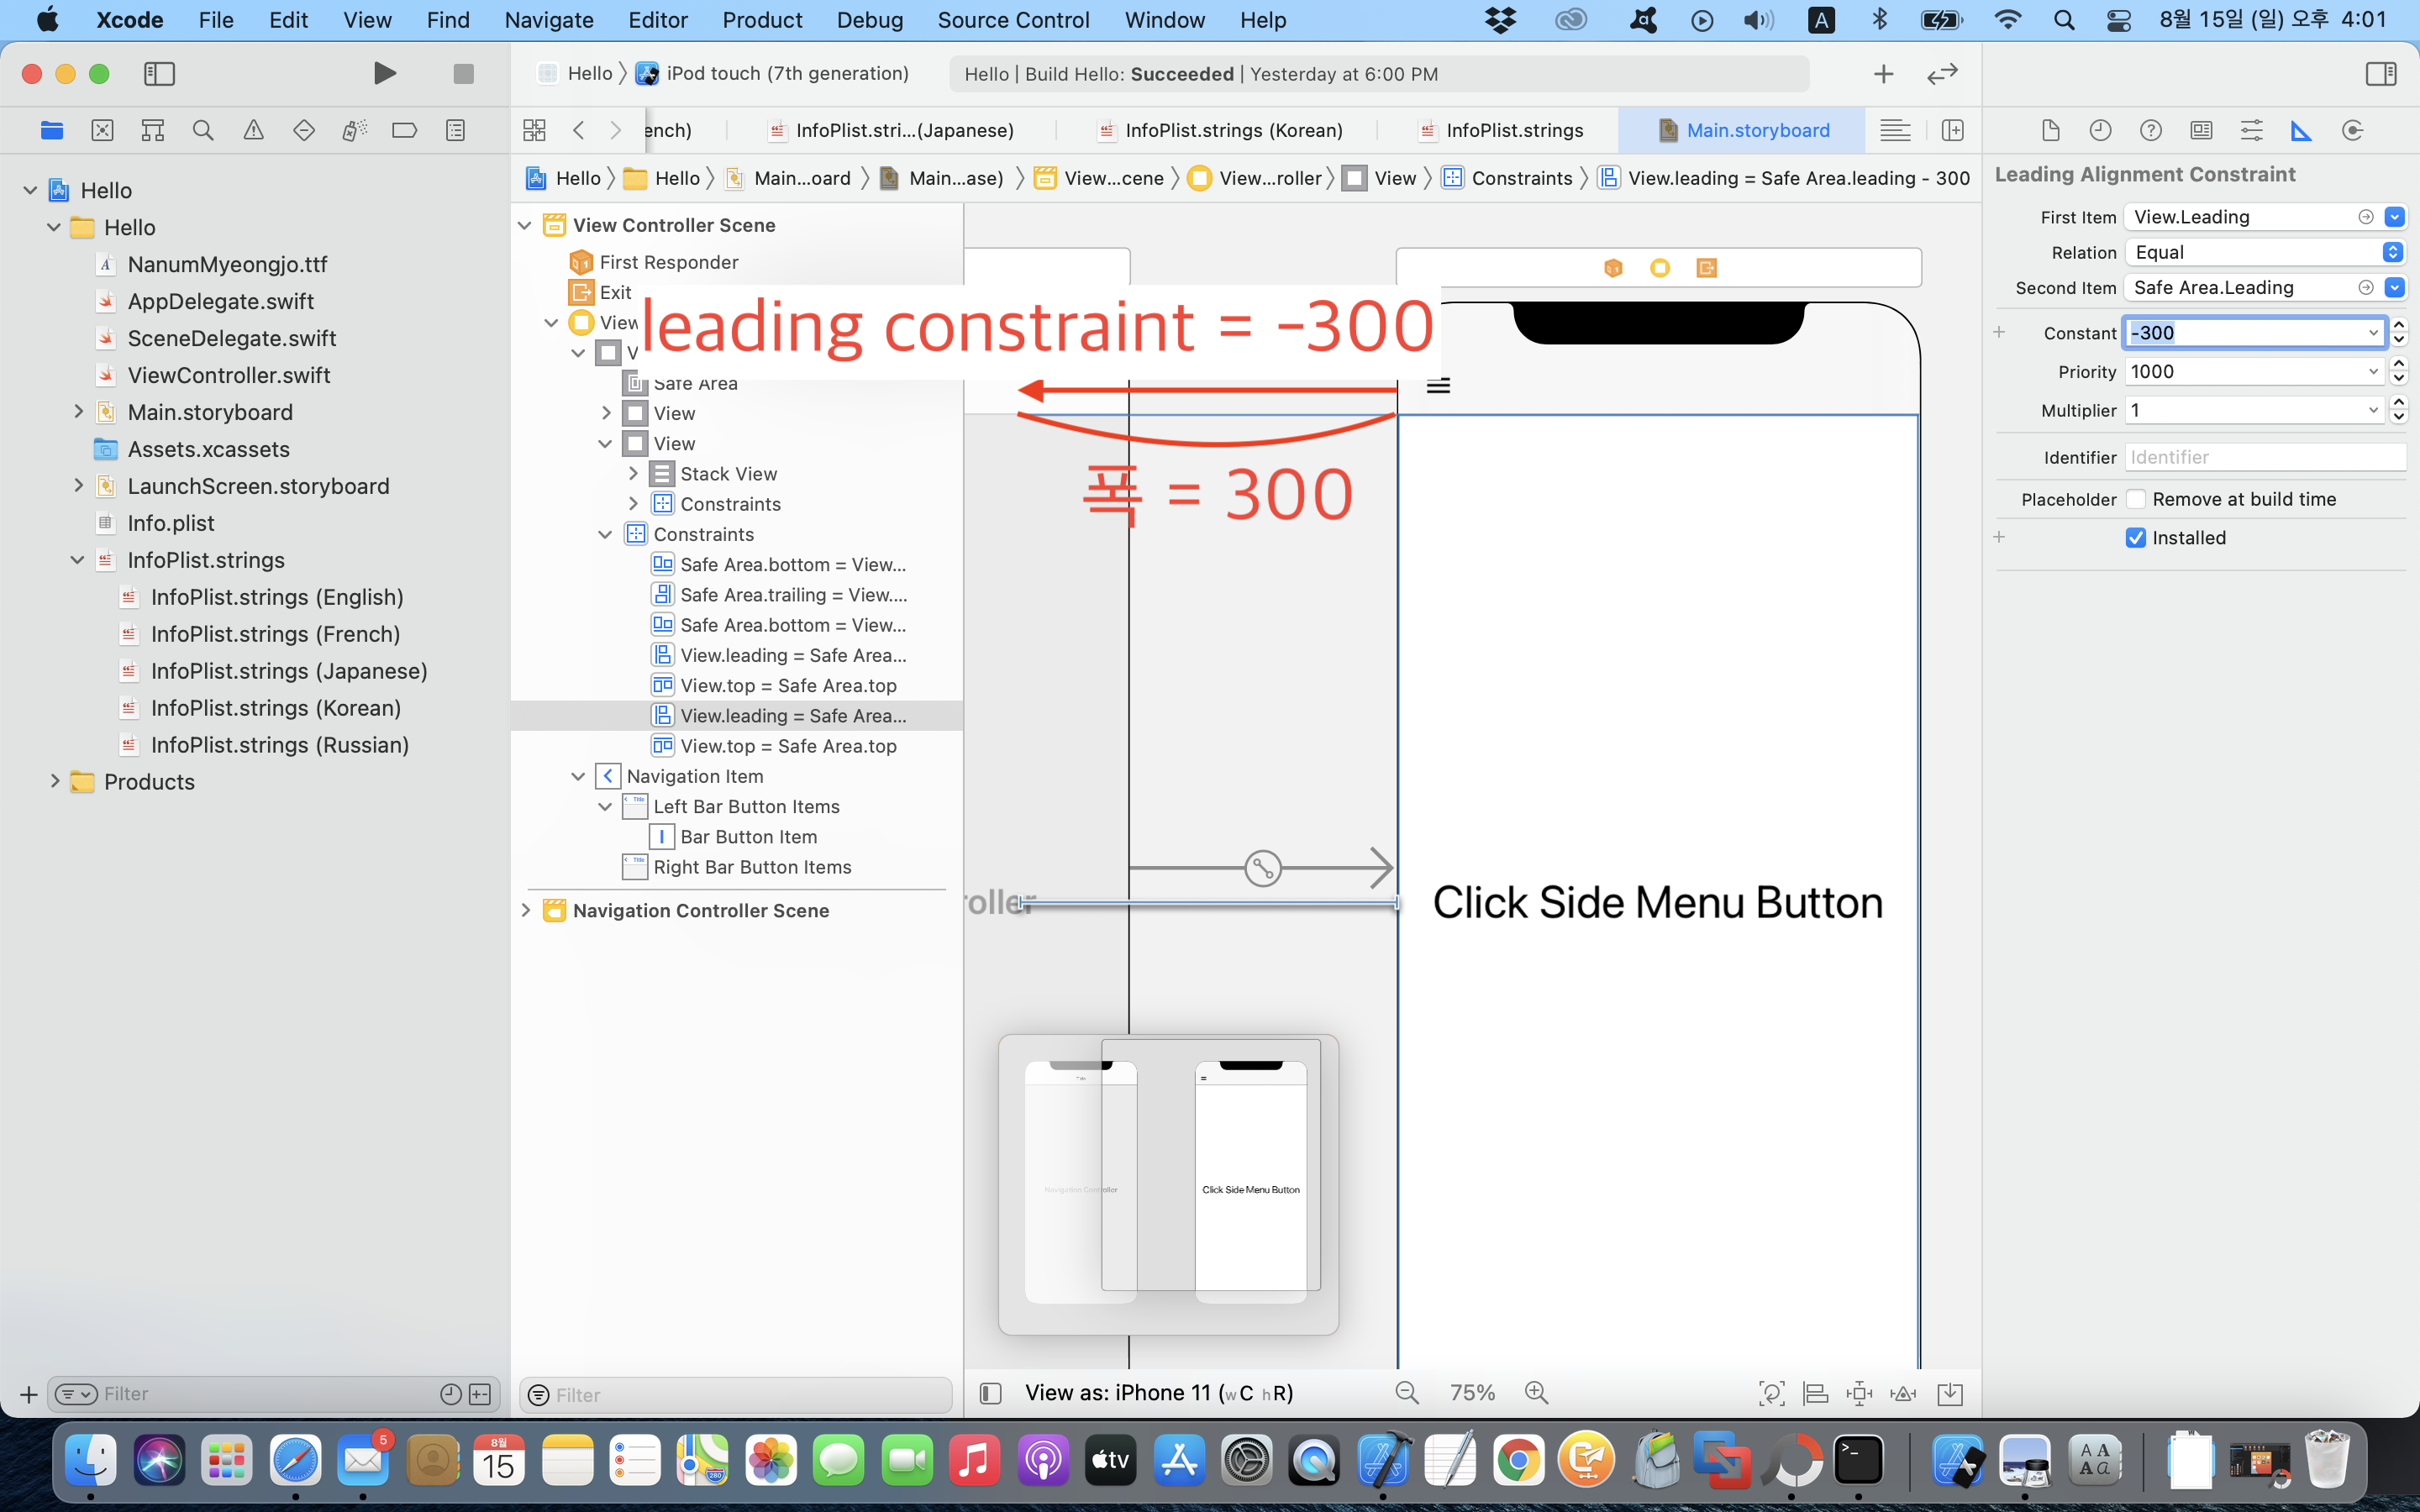Screen dimensions: 2420x1512
Task: Click the Library plus button in toolbar
Action: point(1883,73)
